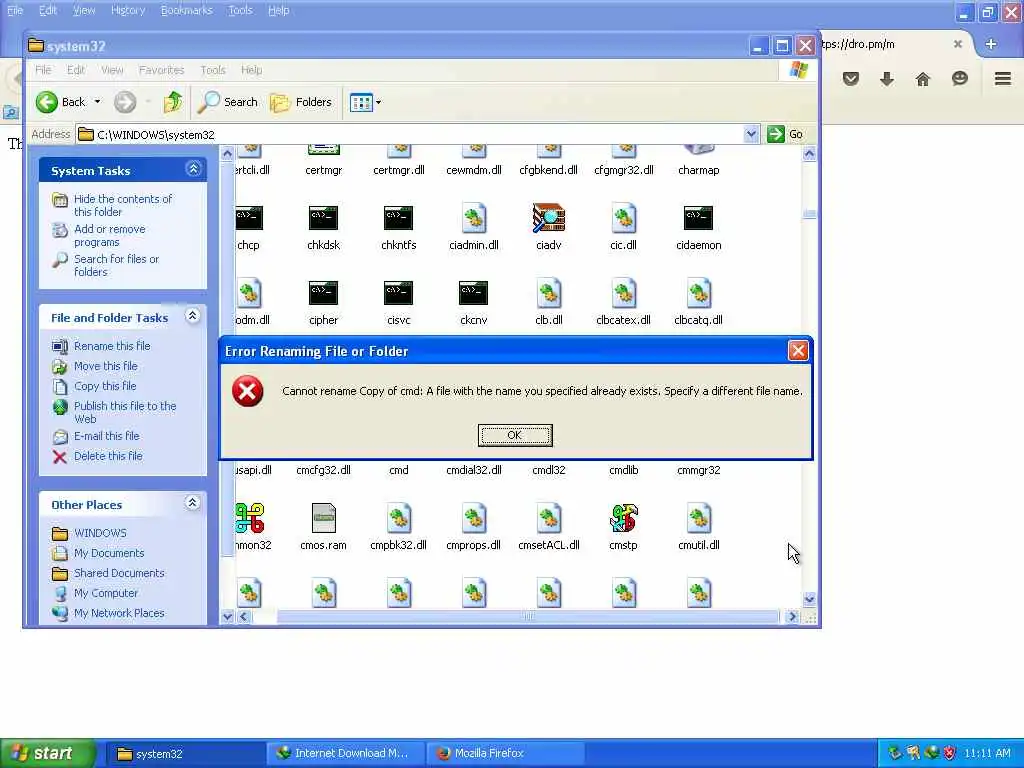This screenshot has height=768, width=1024.
Task: Open the Firefox hamburger menu icon
Action: pyautogui.click(x=1002, y=79)
